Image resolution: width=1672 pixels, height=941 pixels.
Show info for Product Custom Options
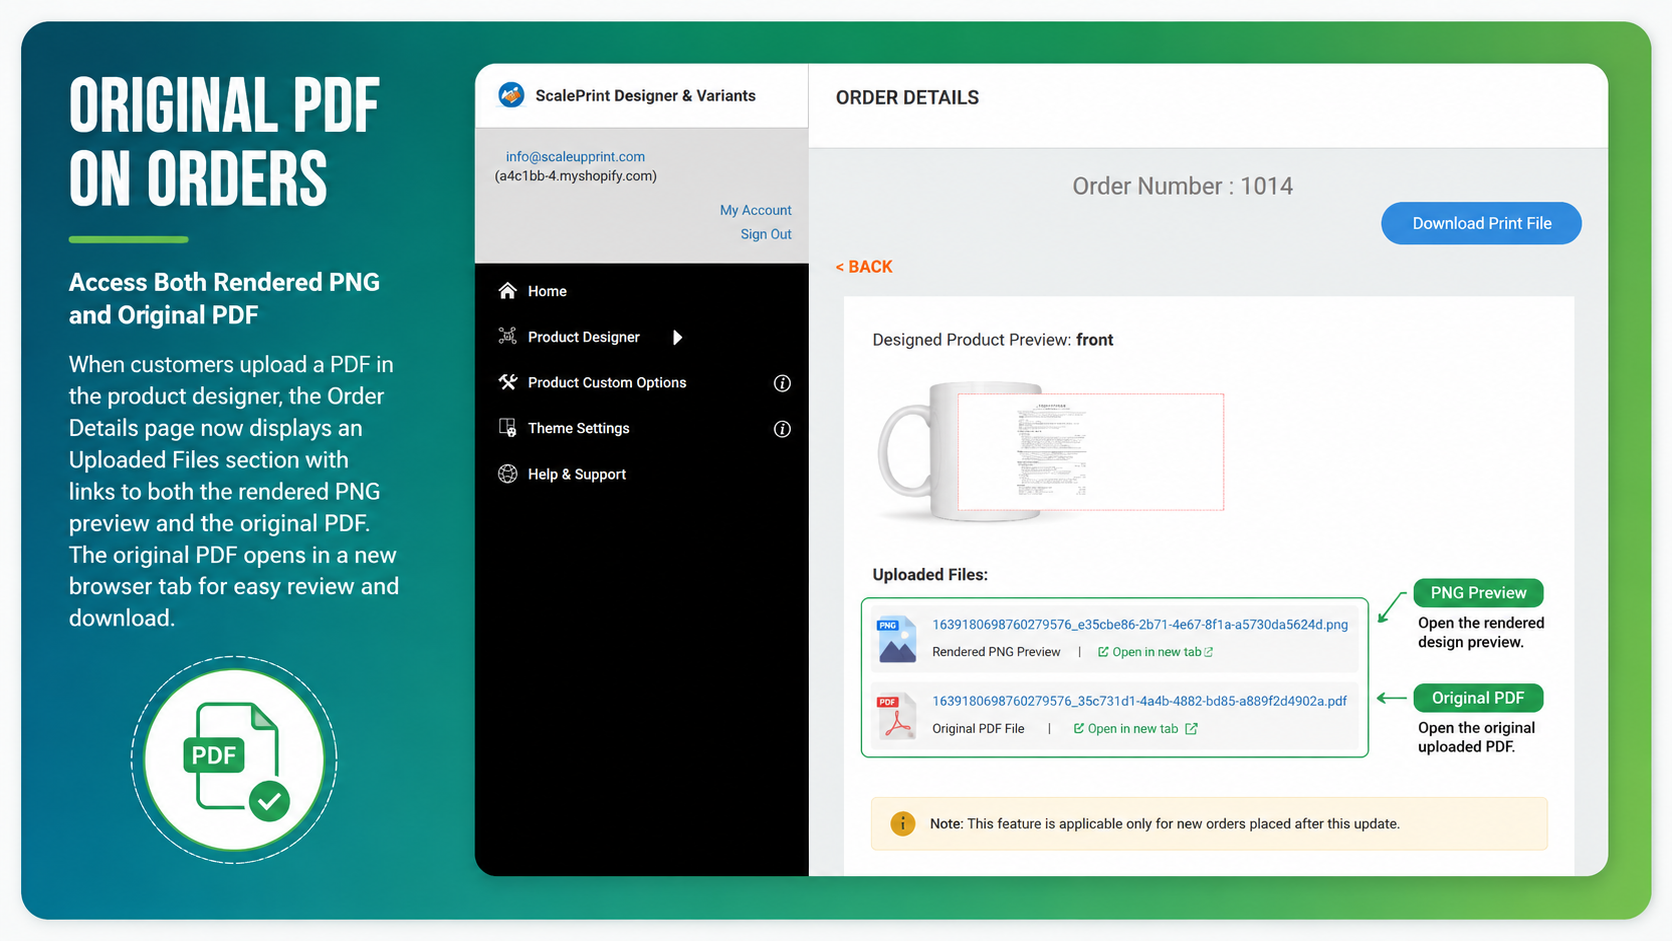click(x=782, y=383)
